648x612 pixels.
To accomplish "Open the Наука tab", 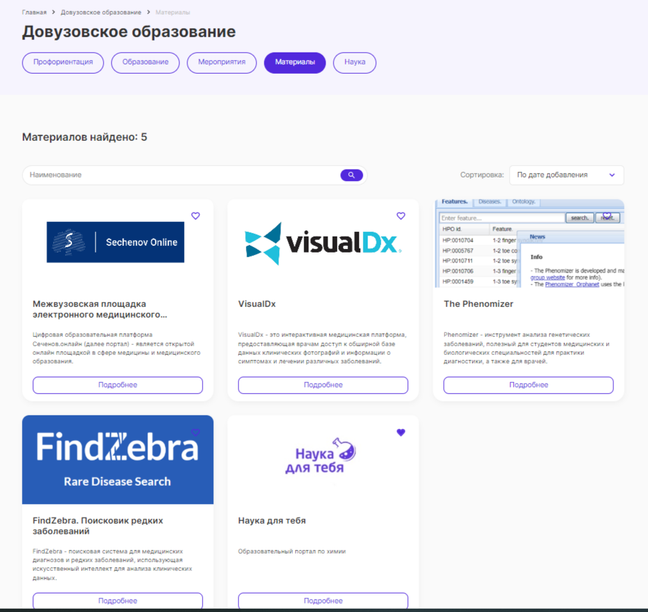I will click(355, 62).
